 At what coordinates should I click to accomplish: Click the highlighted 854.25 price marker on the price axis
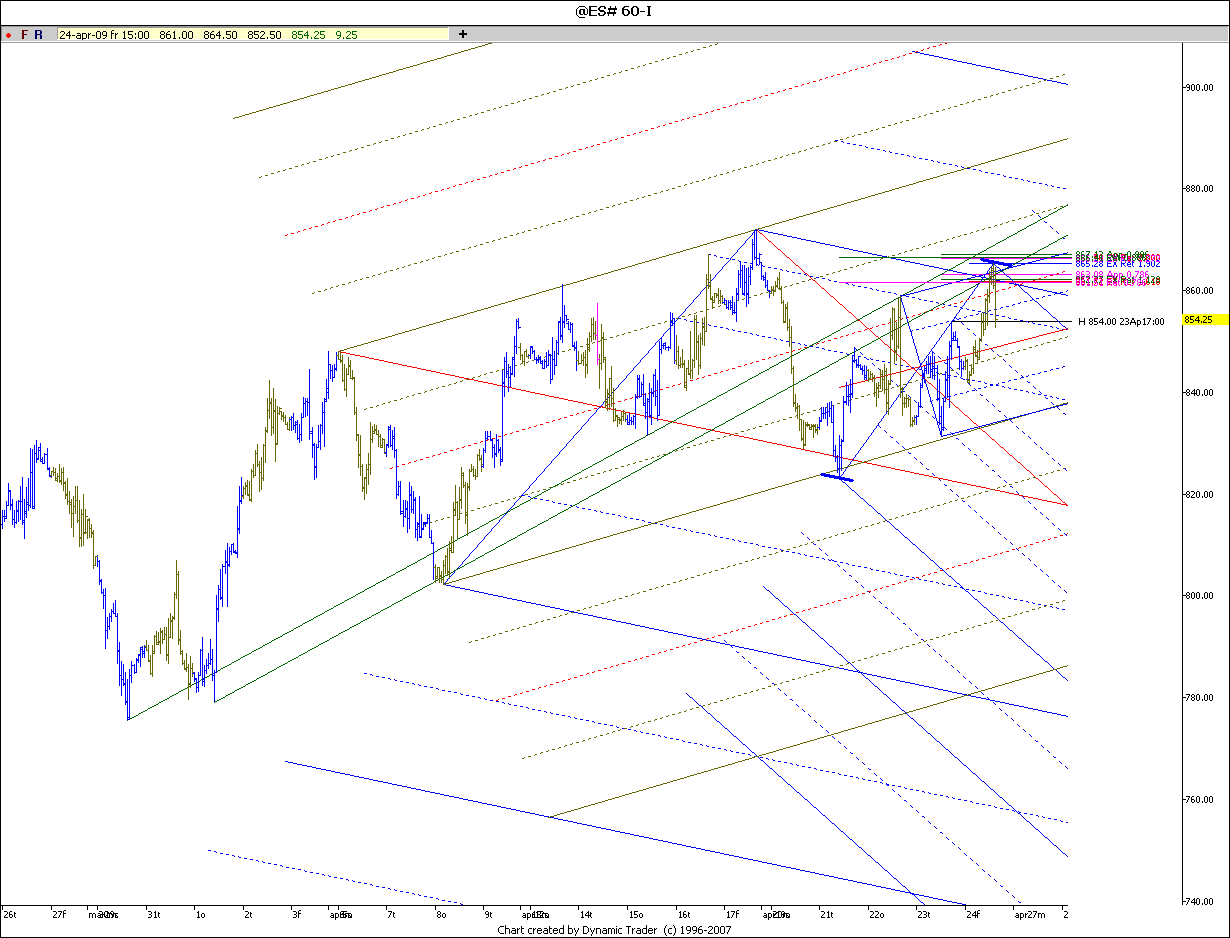(x=1205, y=320)
